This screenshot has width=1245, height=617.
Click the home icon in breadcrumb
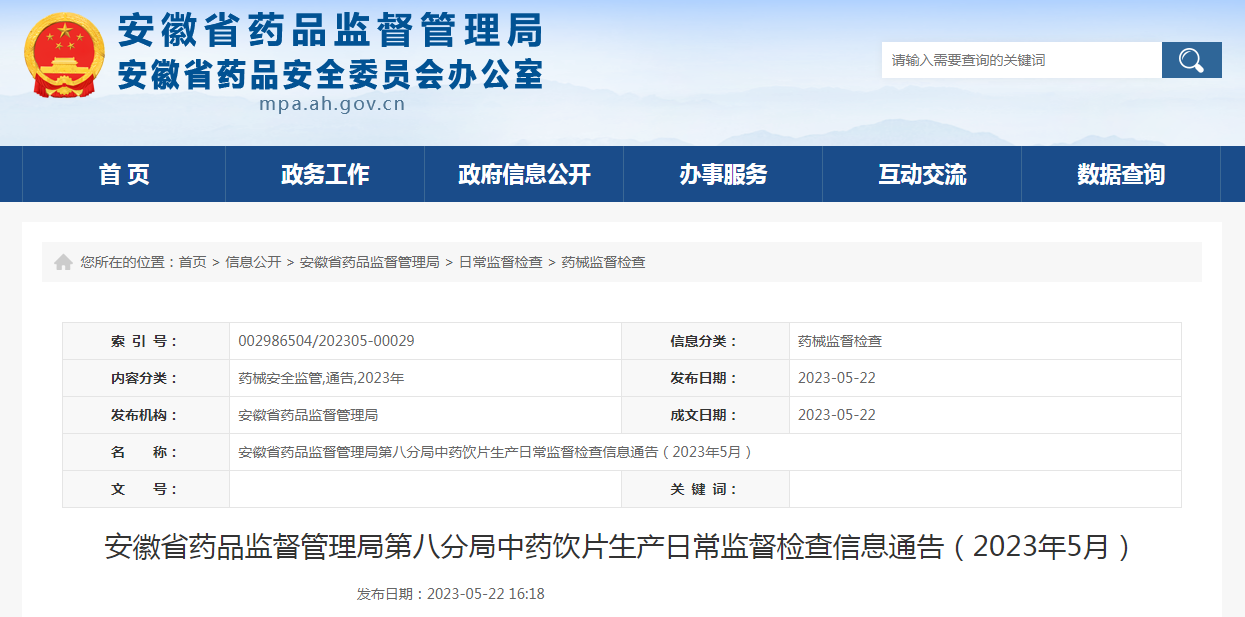tap(63, 262)
